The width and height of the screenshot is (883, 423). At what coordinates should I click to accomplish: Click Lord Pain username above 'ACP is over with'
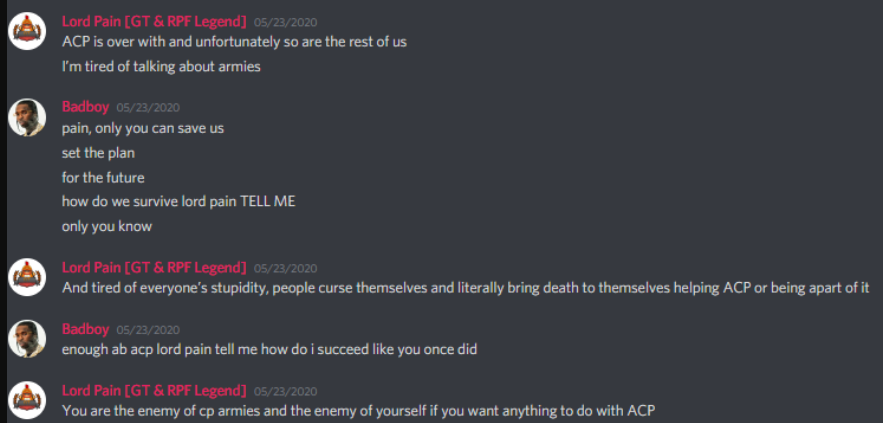[154, 22]
